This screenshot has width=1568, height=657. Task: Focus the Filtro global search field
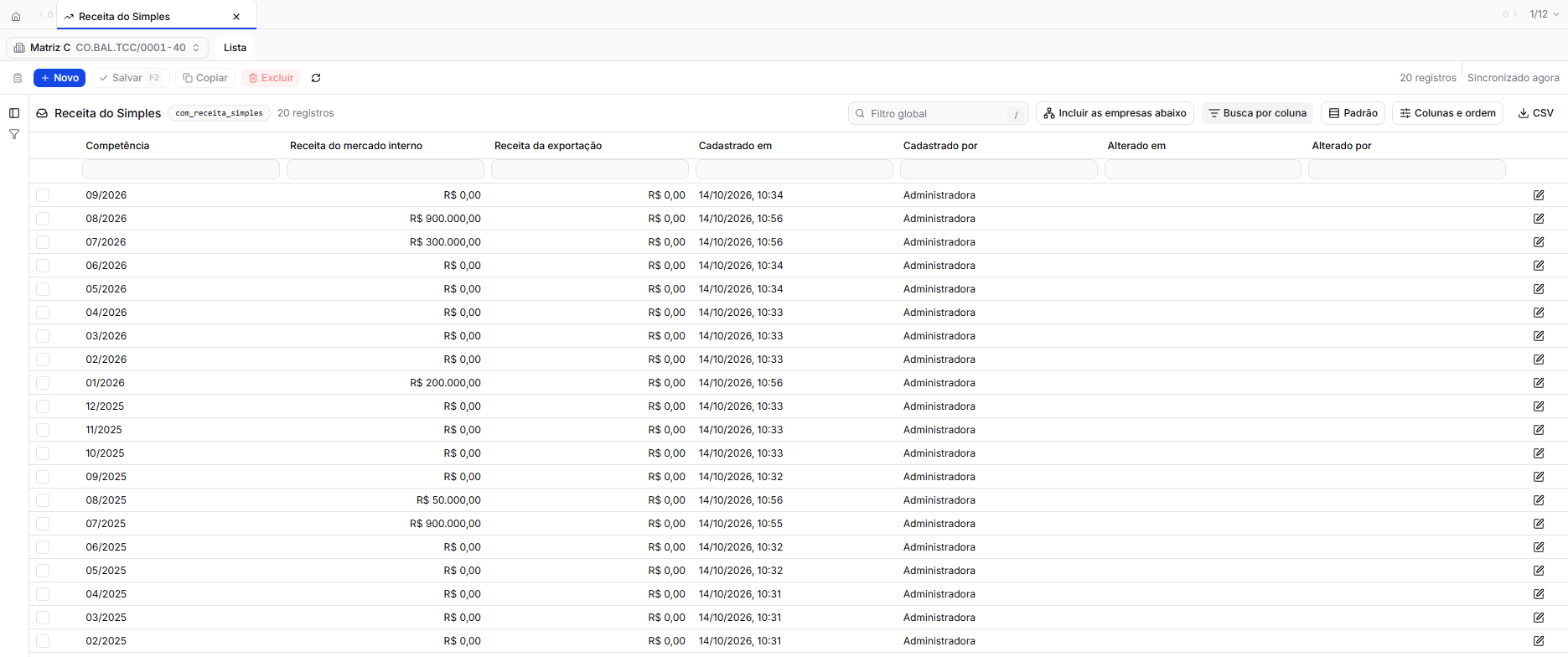938,113
